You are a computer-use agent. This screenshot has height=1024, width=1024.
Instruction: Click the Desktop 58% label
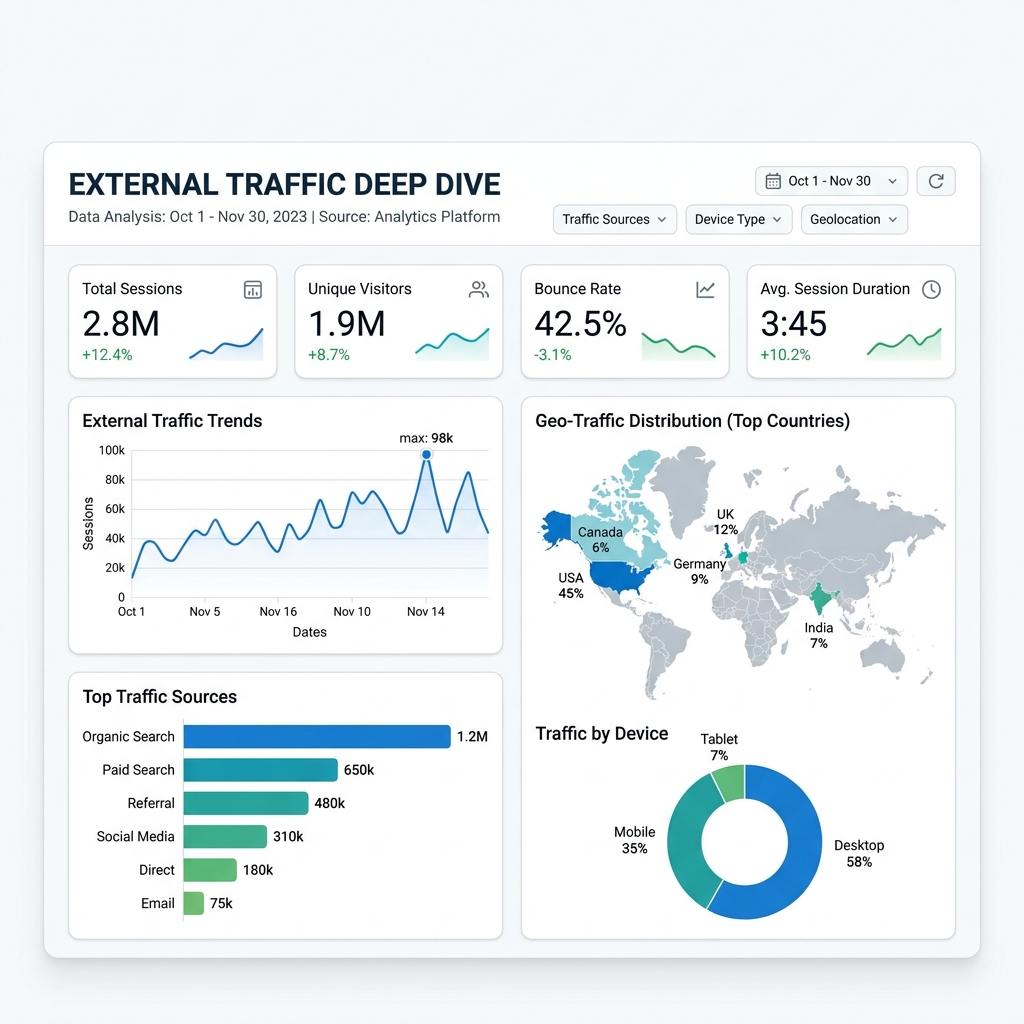859,854
